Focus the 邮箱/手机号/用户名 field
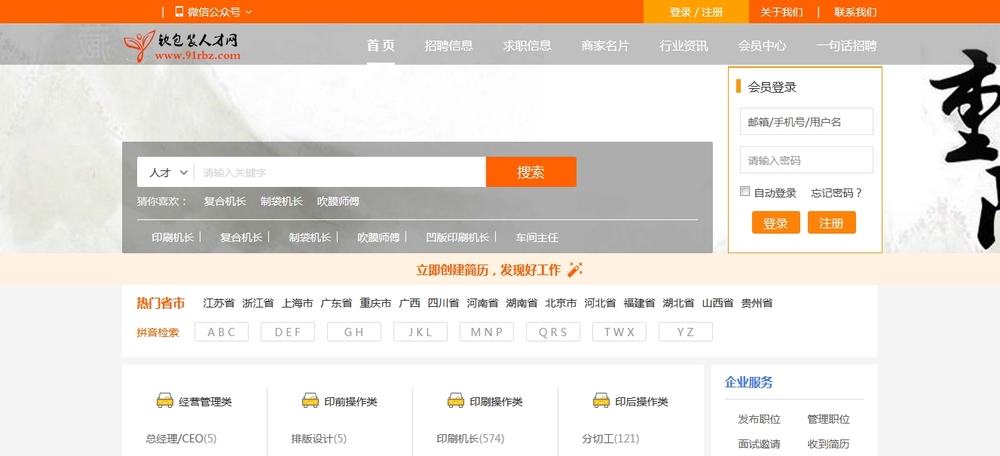The image size is (1000, 456). pos(806,122)
